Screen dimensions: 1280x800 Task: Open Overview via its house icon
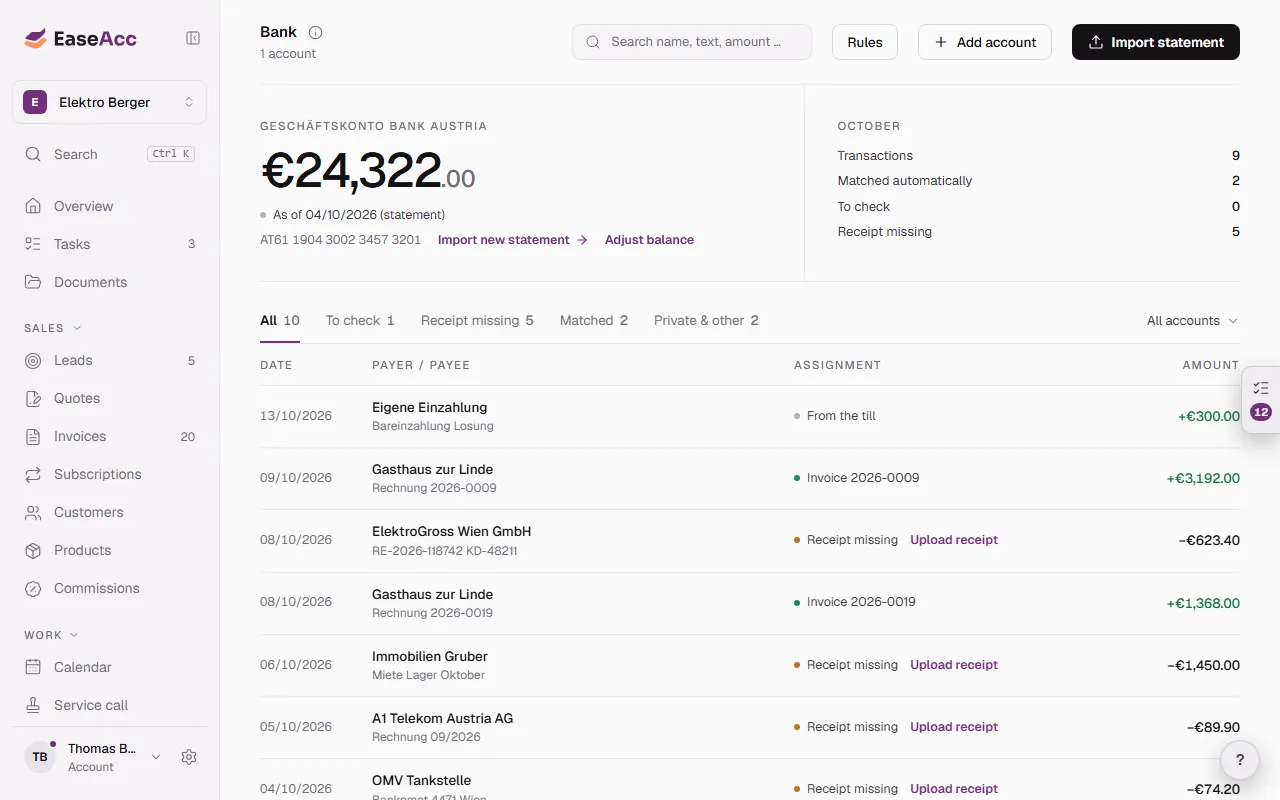click(x=33, y=206)
